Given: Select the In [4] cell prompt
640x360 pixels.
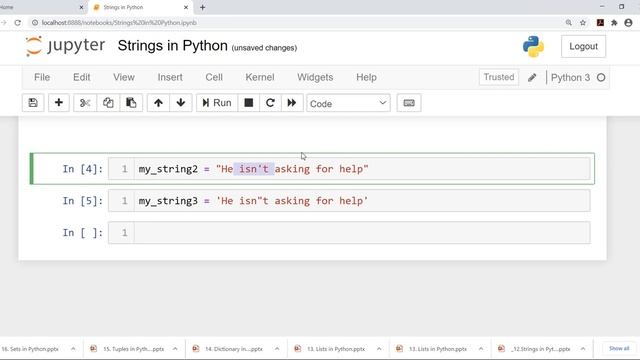Looking at the screenshot, I should coord(82,169).
